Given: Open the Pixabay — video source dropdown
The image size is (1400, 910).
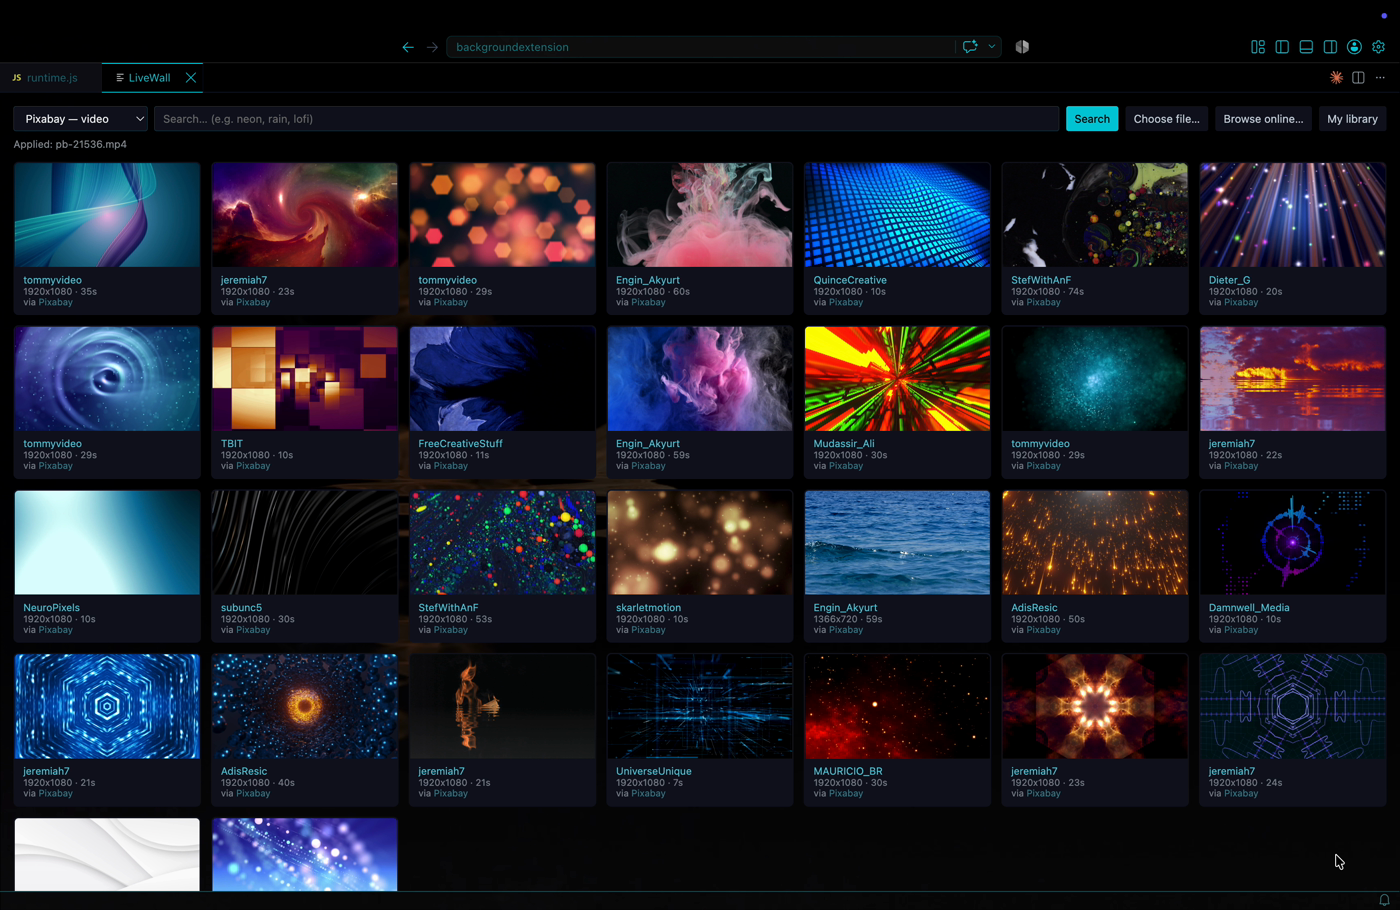Looking at the screenshot, I should (80, 119).
